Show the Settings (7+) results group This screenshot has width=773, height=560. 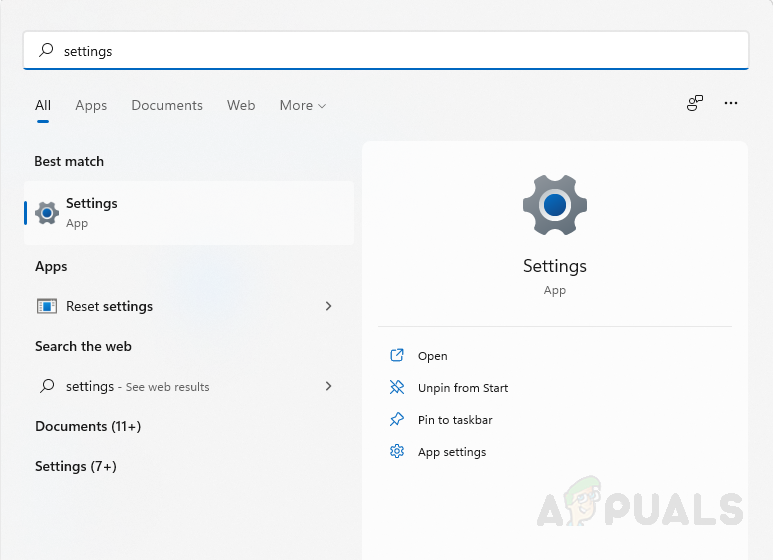[76, 466]
